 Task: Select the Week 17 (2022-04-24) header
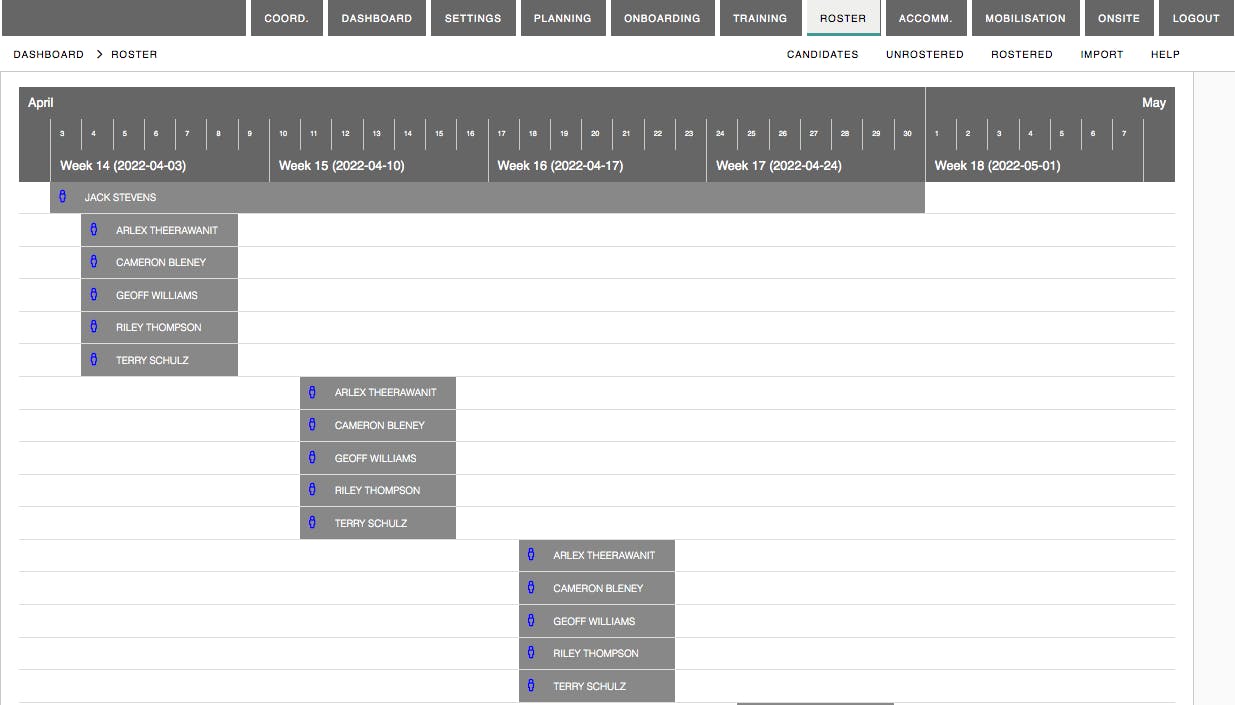pos(779,166)
